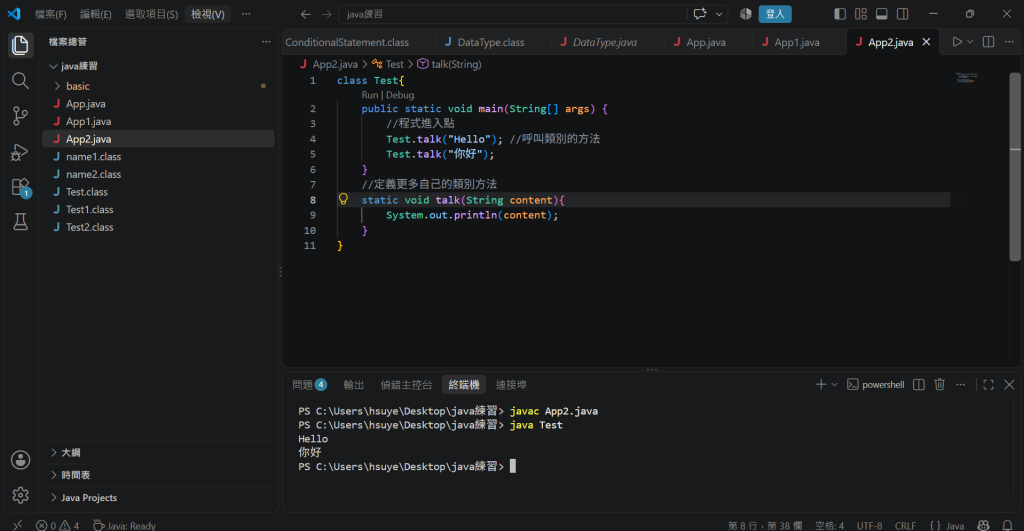Open the Extensions view with update badge
This screenshot has width=1024, height=531.
pyautogui.click(x=20, y=187)
